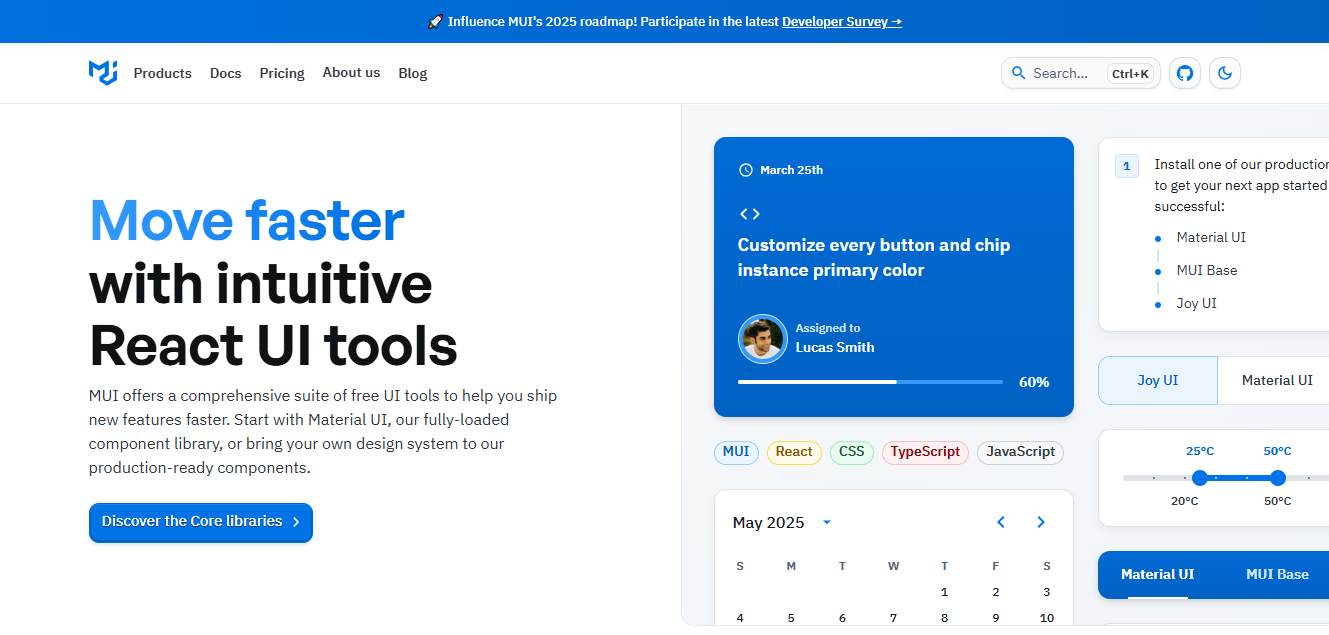This screenshot has width=1329, height=635.
Task: Open the Products menu
Action: (x=162, y=73)
